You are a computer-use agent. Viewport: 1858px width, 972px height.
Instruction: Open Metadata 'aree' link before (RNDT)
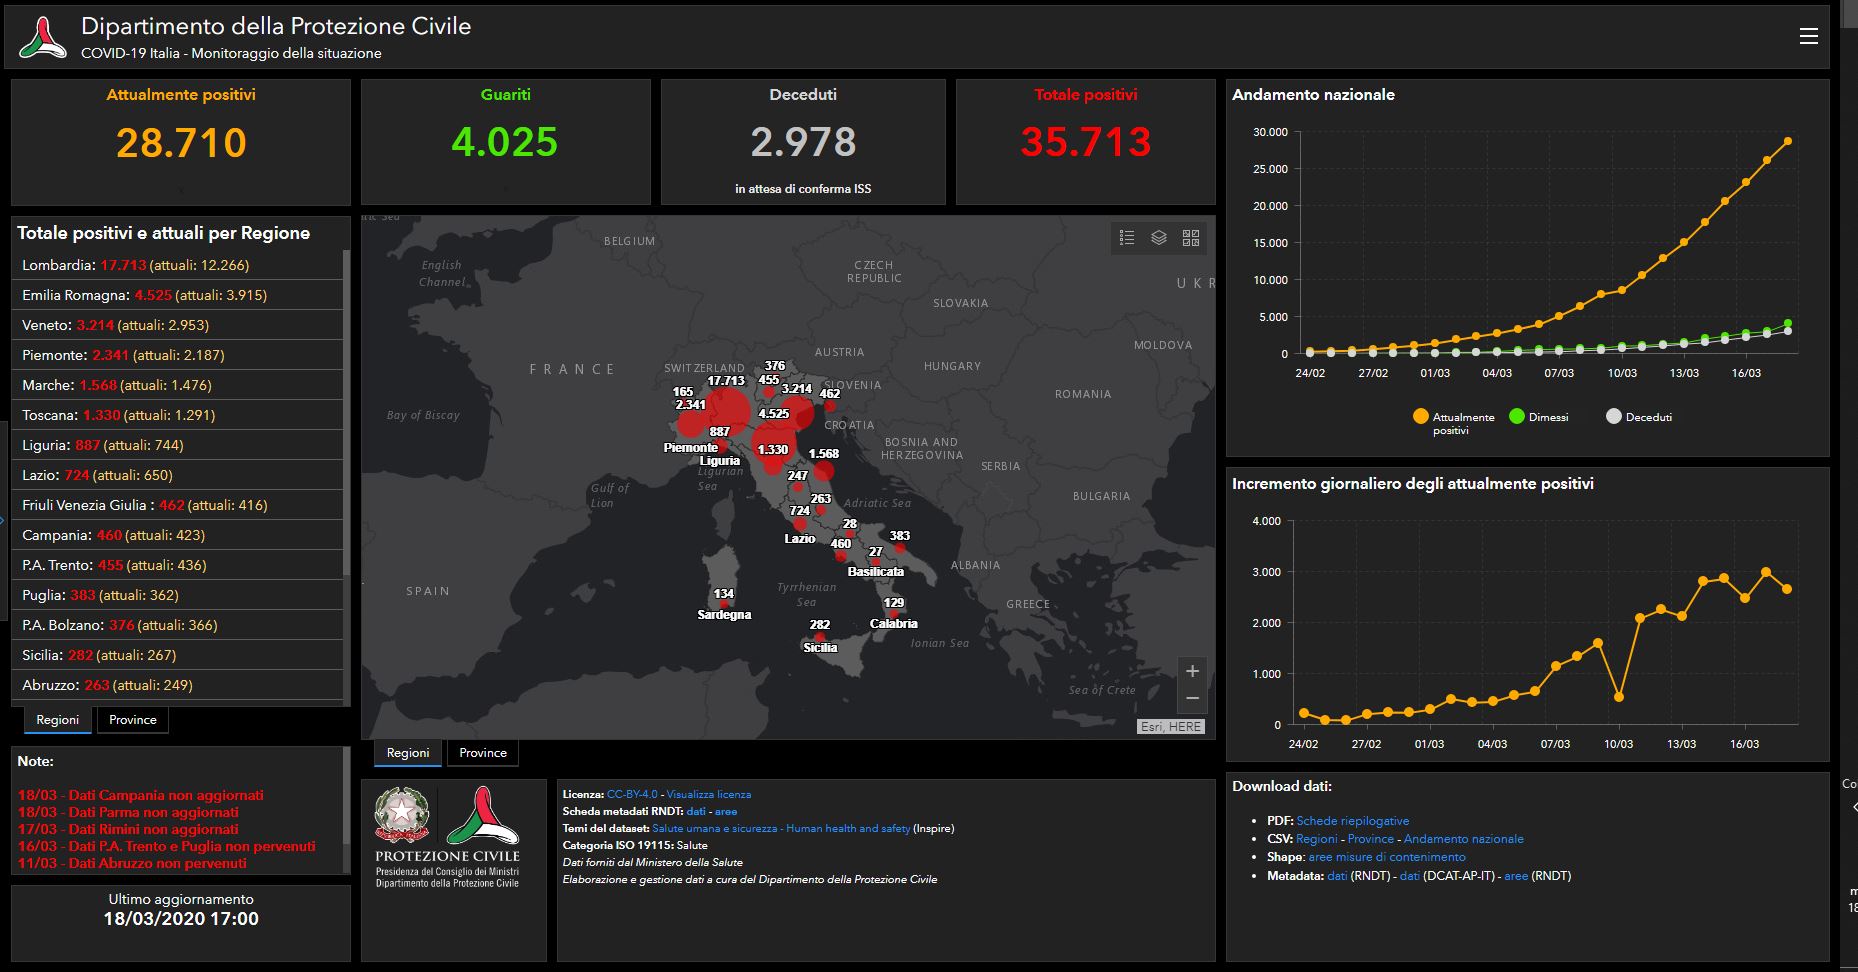(x=1516, y=876)
